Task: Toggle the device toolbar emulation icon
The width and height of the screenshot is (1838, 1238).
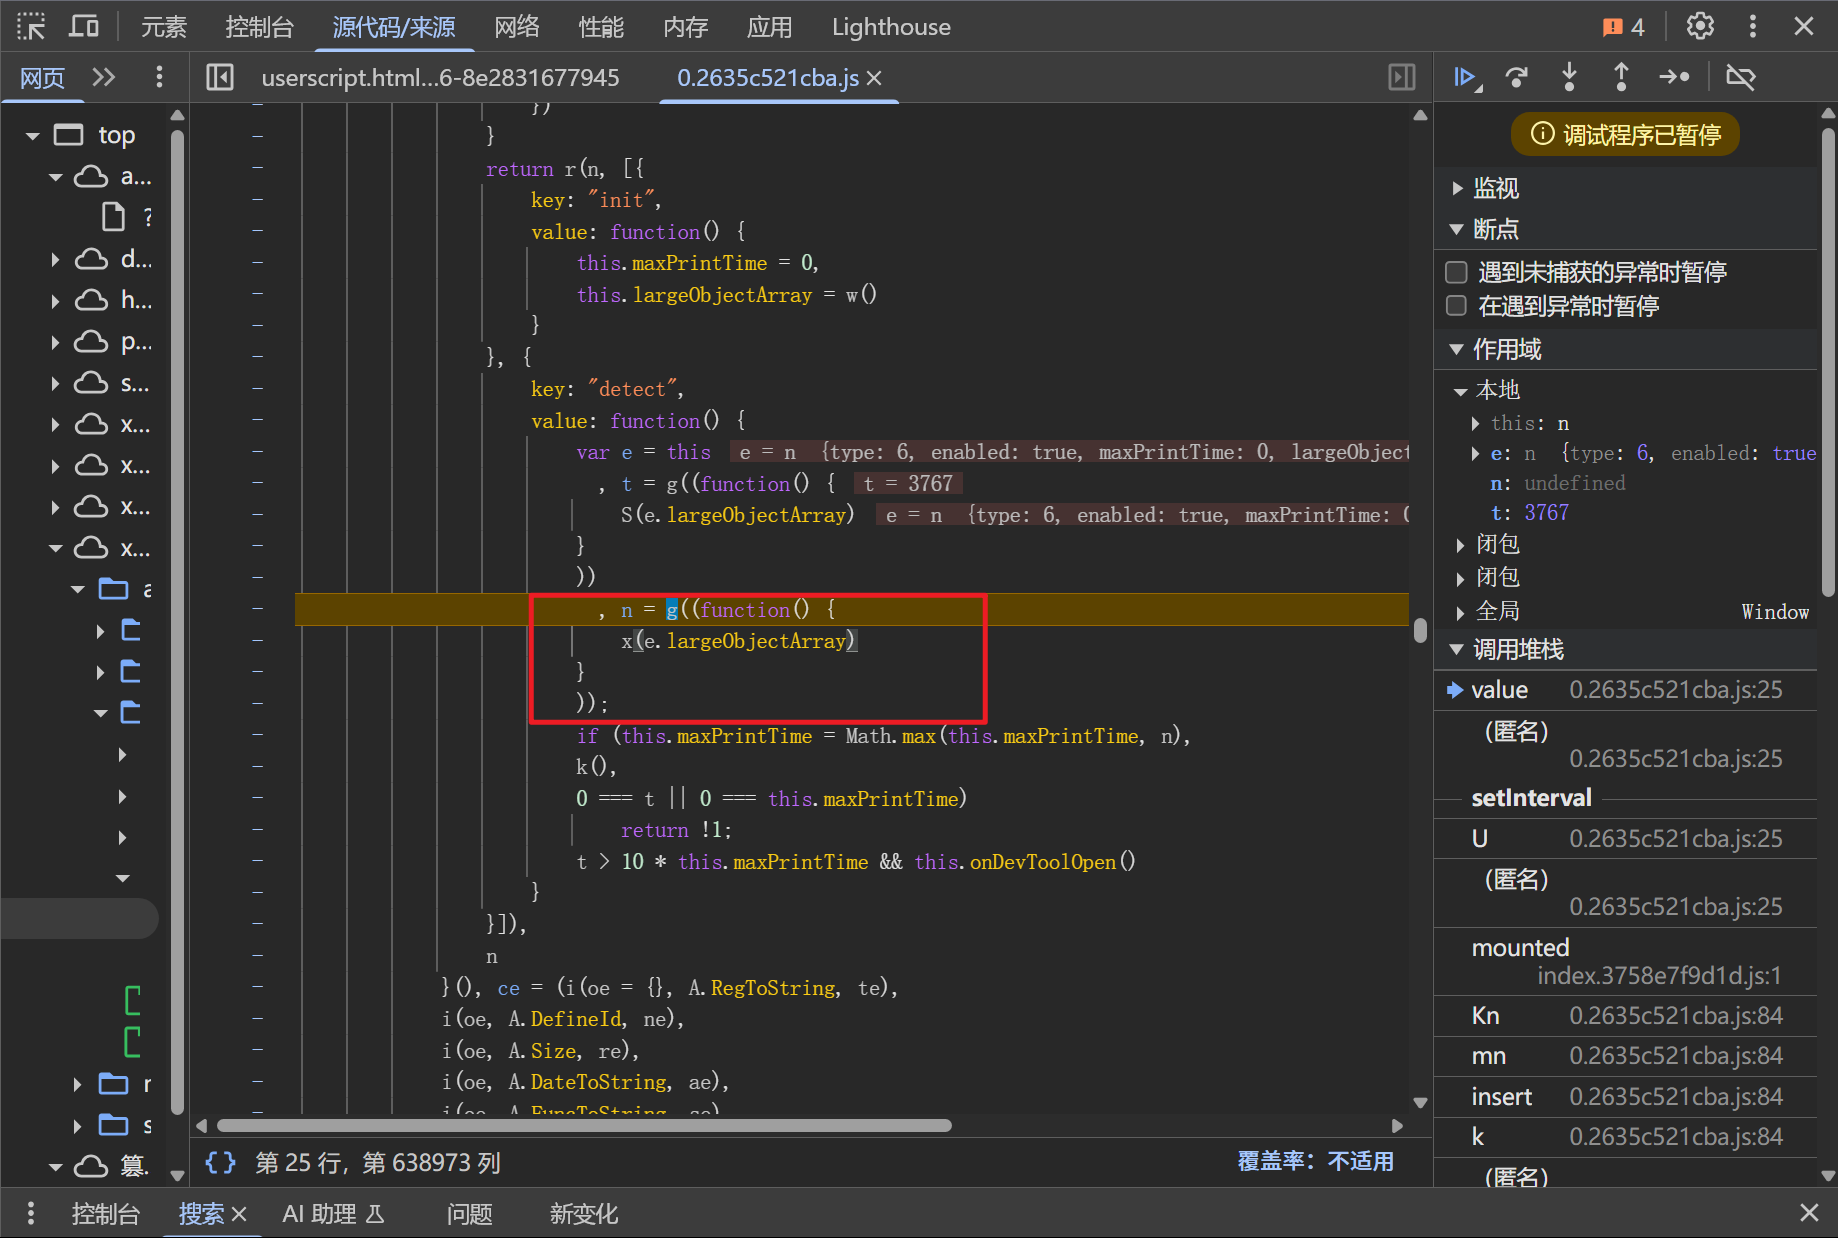Action: 84,27
